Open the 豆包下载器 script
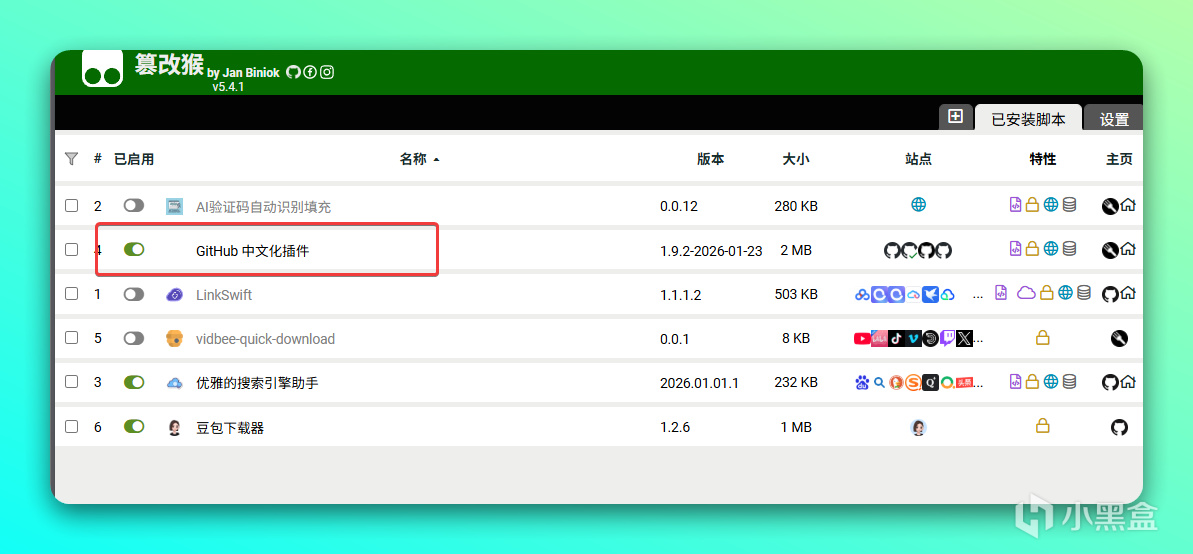 tap(230, 428)
